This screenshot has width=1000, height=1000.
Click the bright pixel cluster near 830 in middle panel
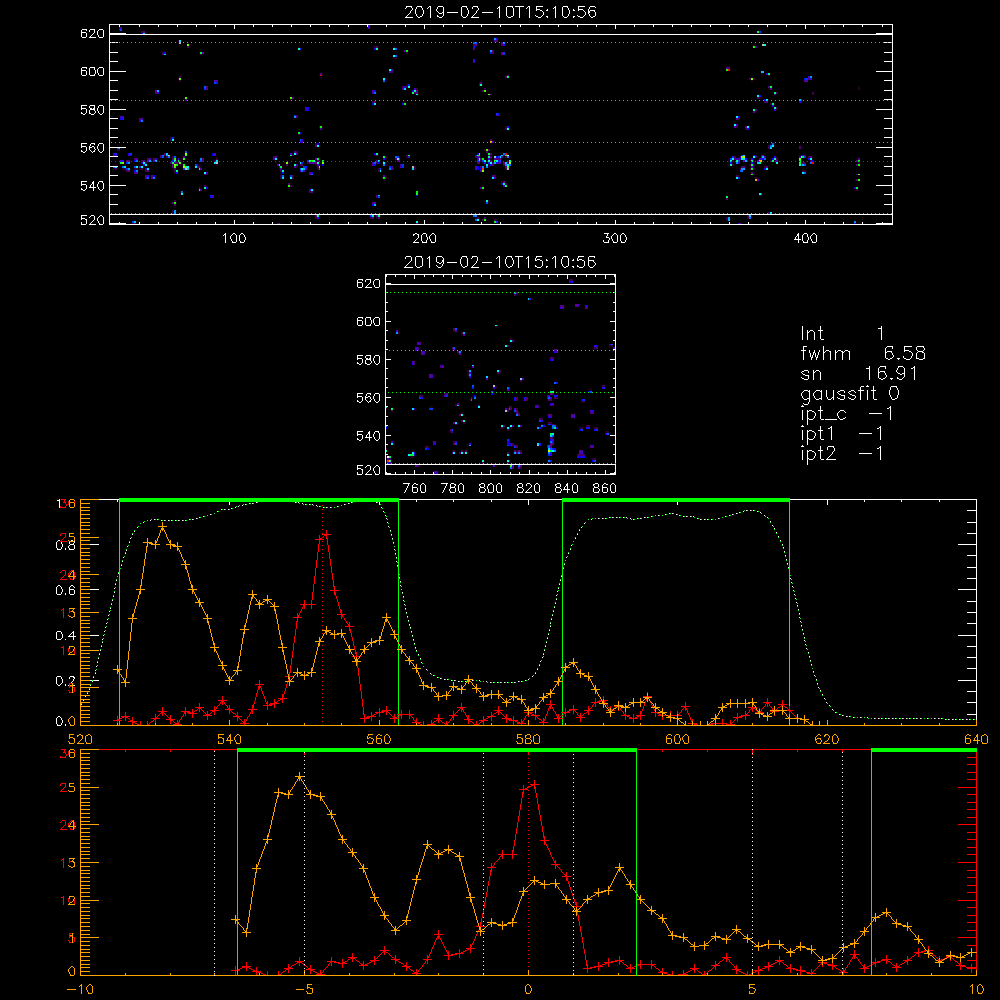[x=552, y=443]
